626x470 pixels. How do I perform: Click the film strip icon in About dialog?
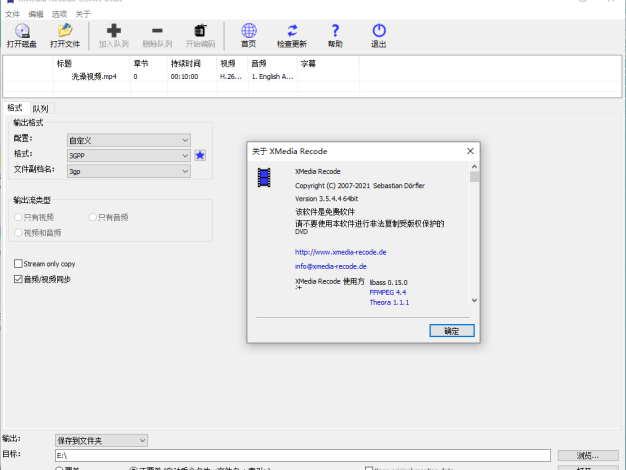tap(264, 178)
